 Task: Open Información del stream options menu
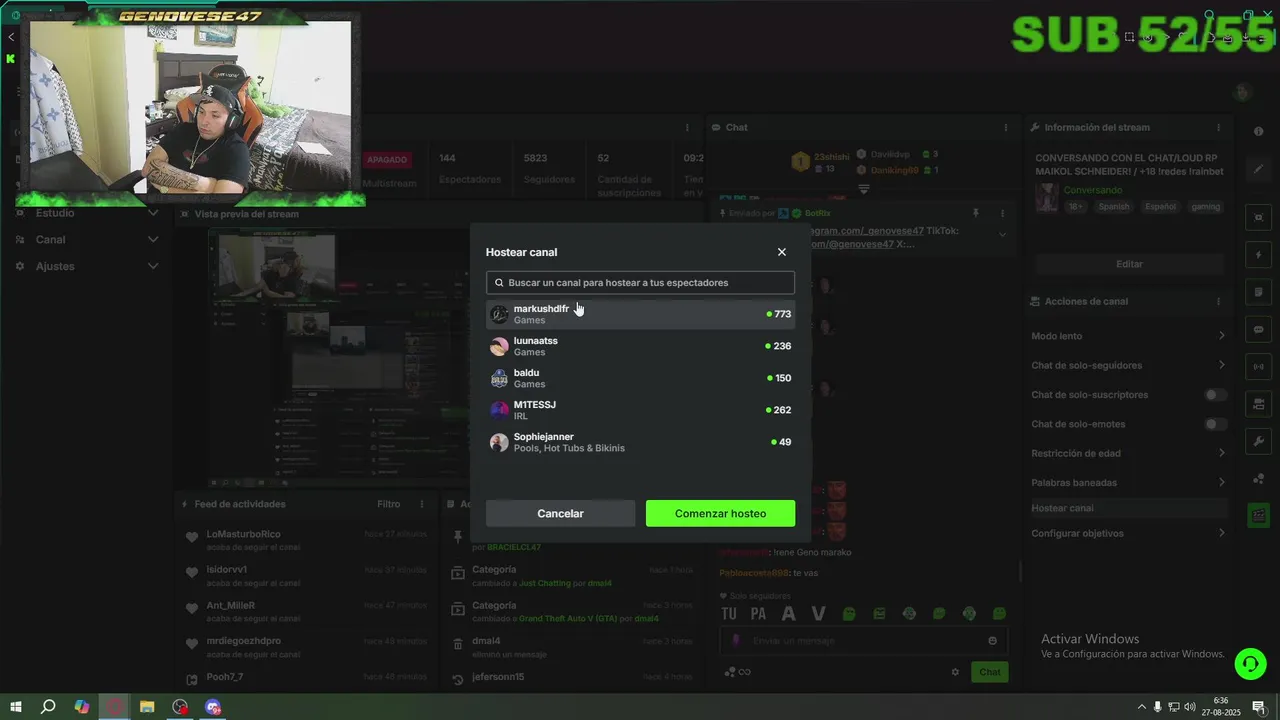tap(1218, 128)
